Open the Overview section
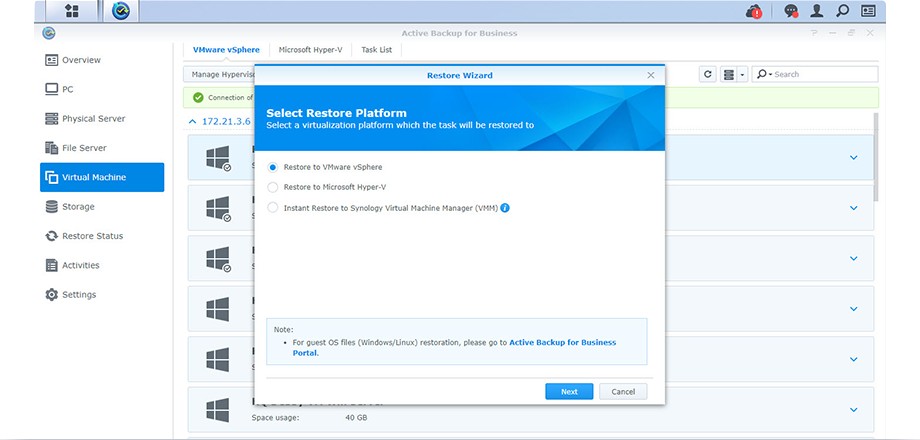Image resolution: width=920 pixels, height=440 pixels. (x=102, y=60)
